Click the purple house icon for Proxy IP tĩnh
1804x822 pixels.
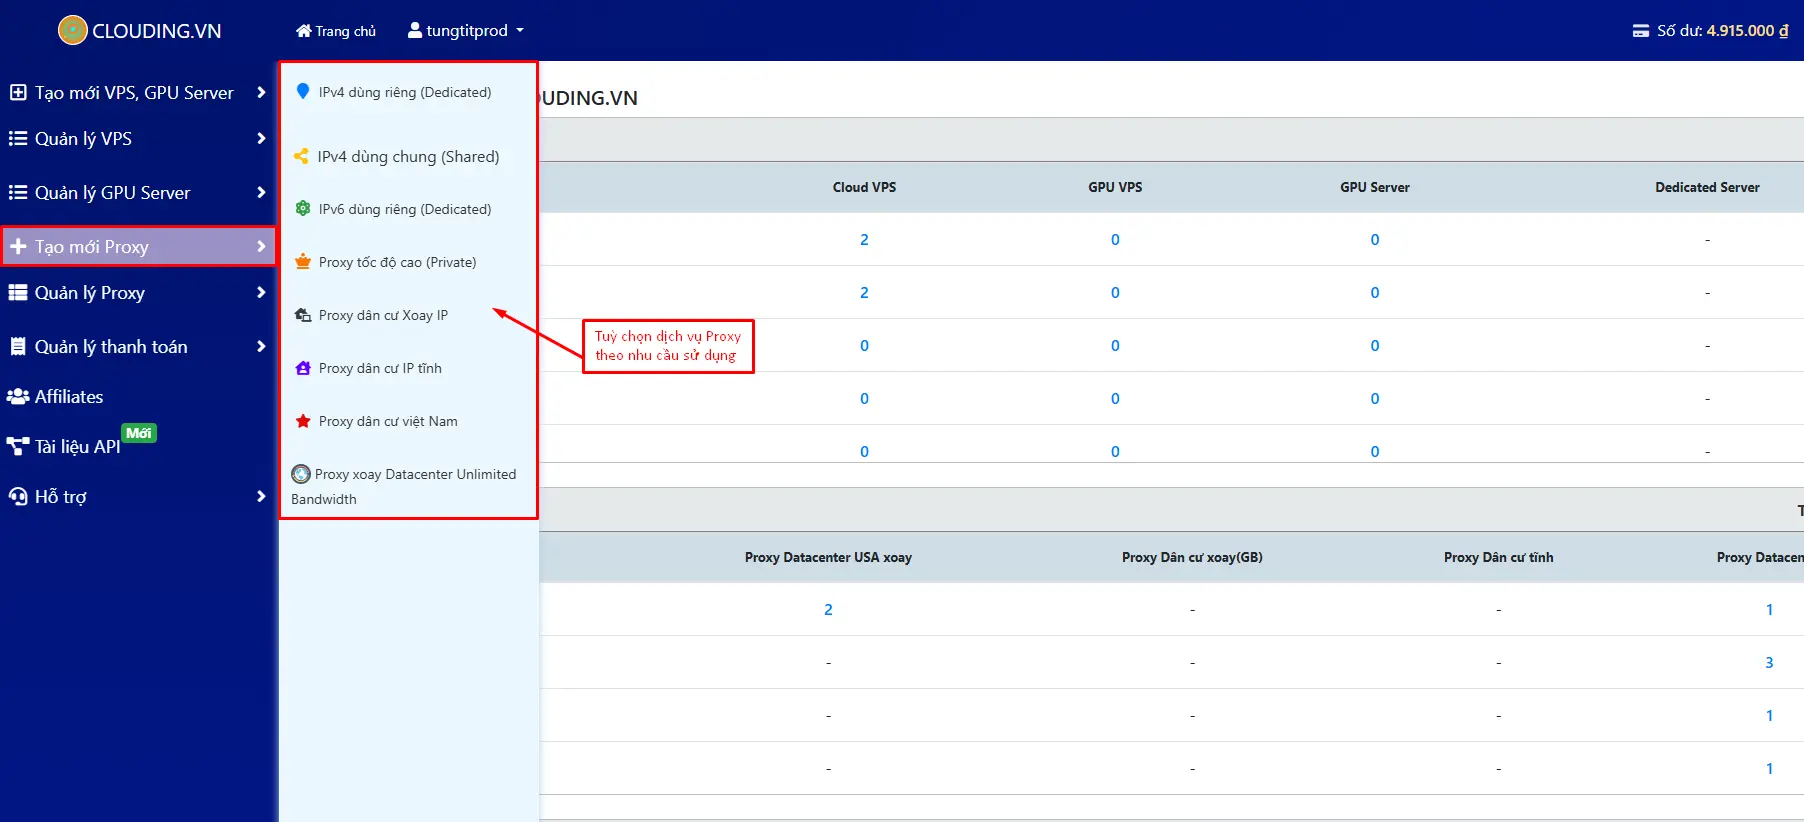click(x=303, y=368)
